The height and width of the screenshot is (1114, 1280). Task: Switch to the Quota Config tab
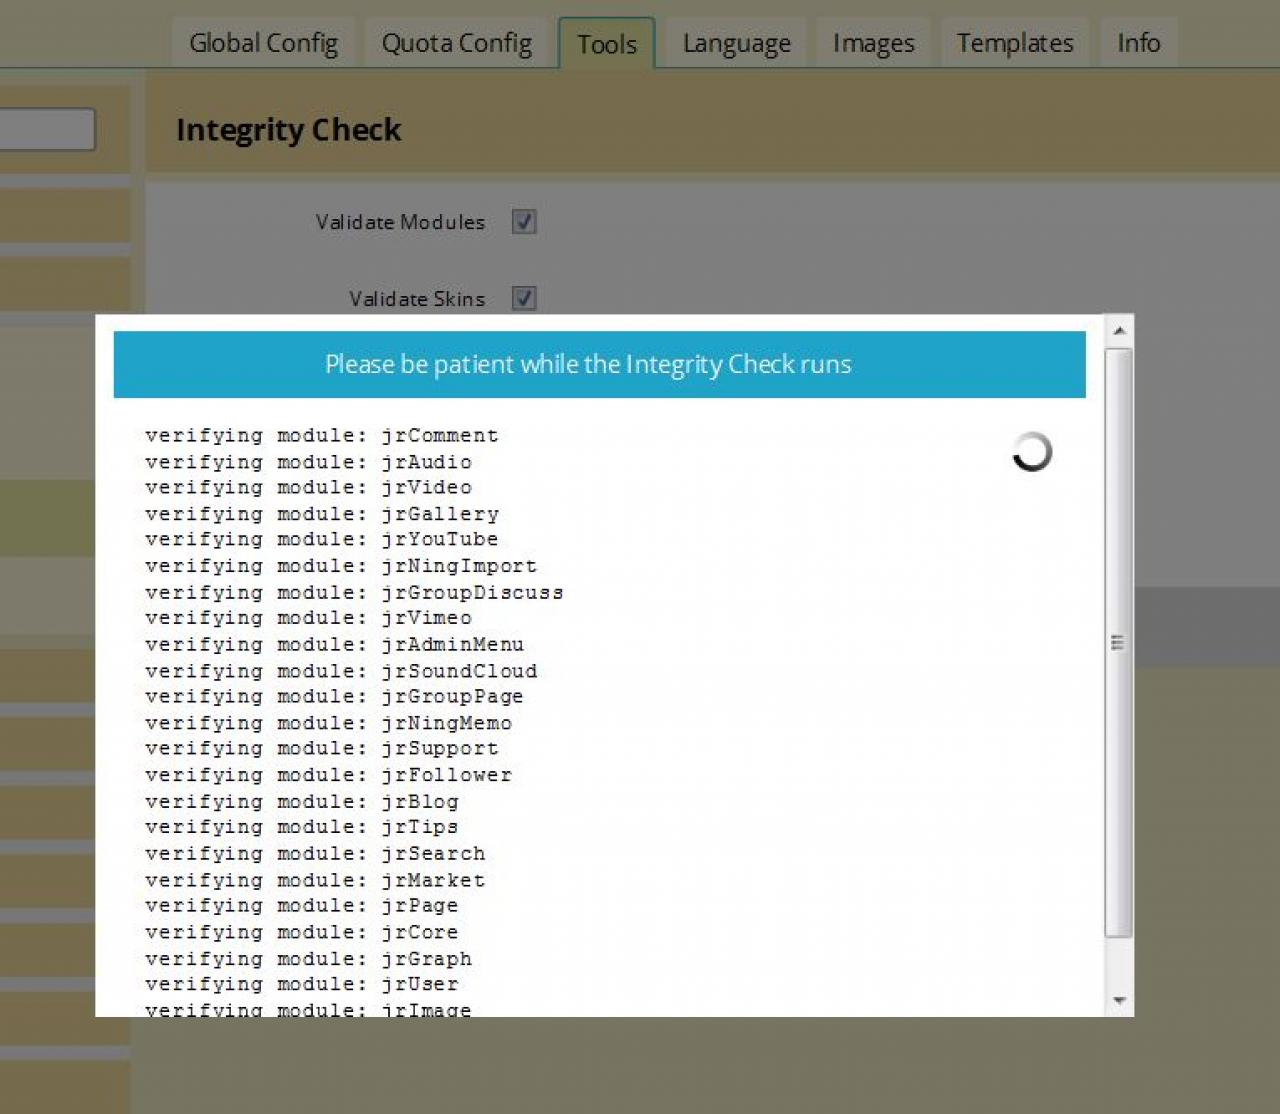[x=456, y=43]
